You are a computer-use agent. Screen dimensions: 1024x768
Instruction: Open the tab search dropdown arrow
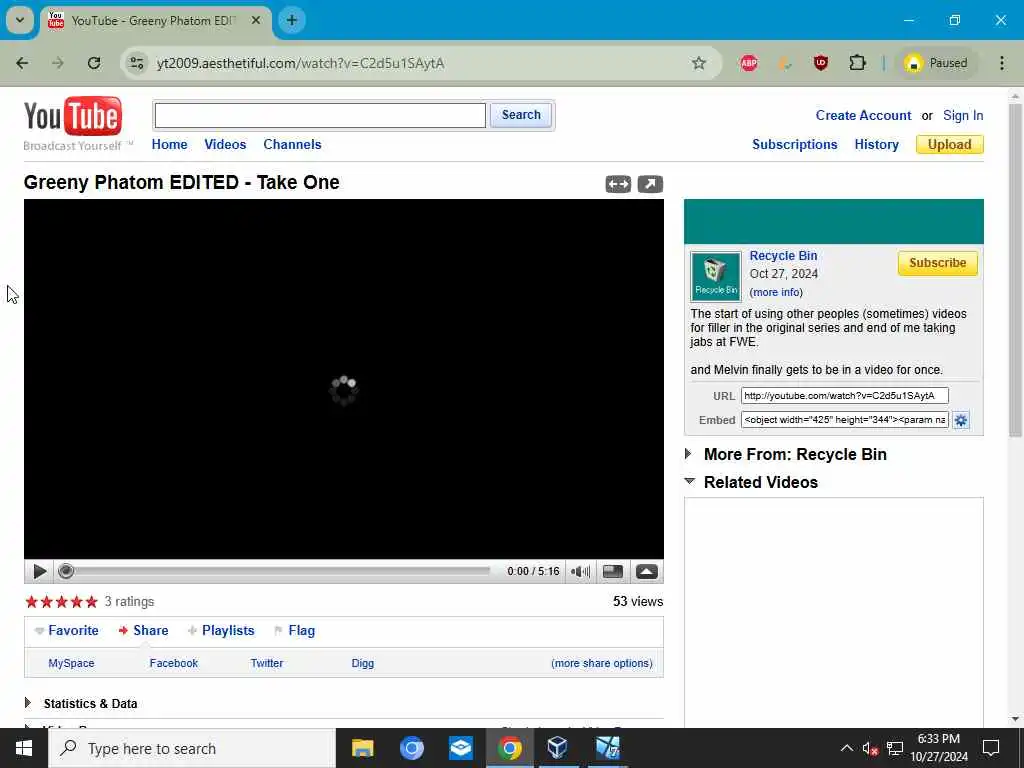click(x=20, y=20)
